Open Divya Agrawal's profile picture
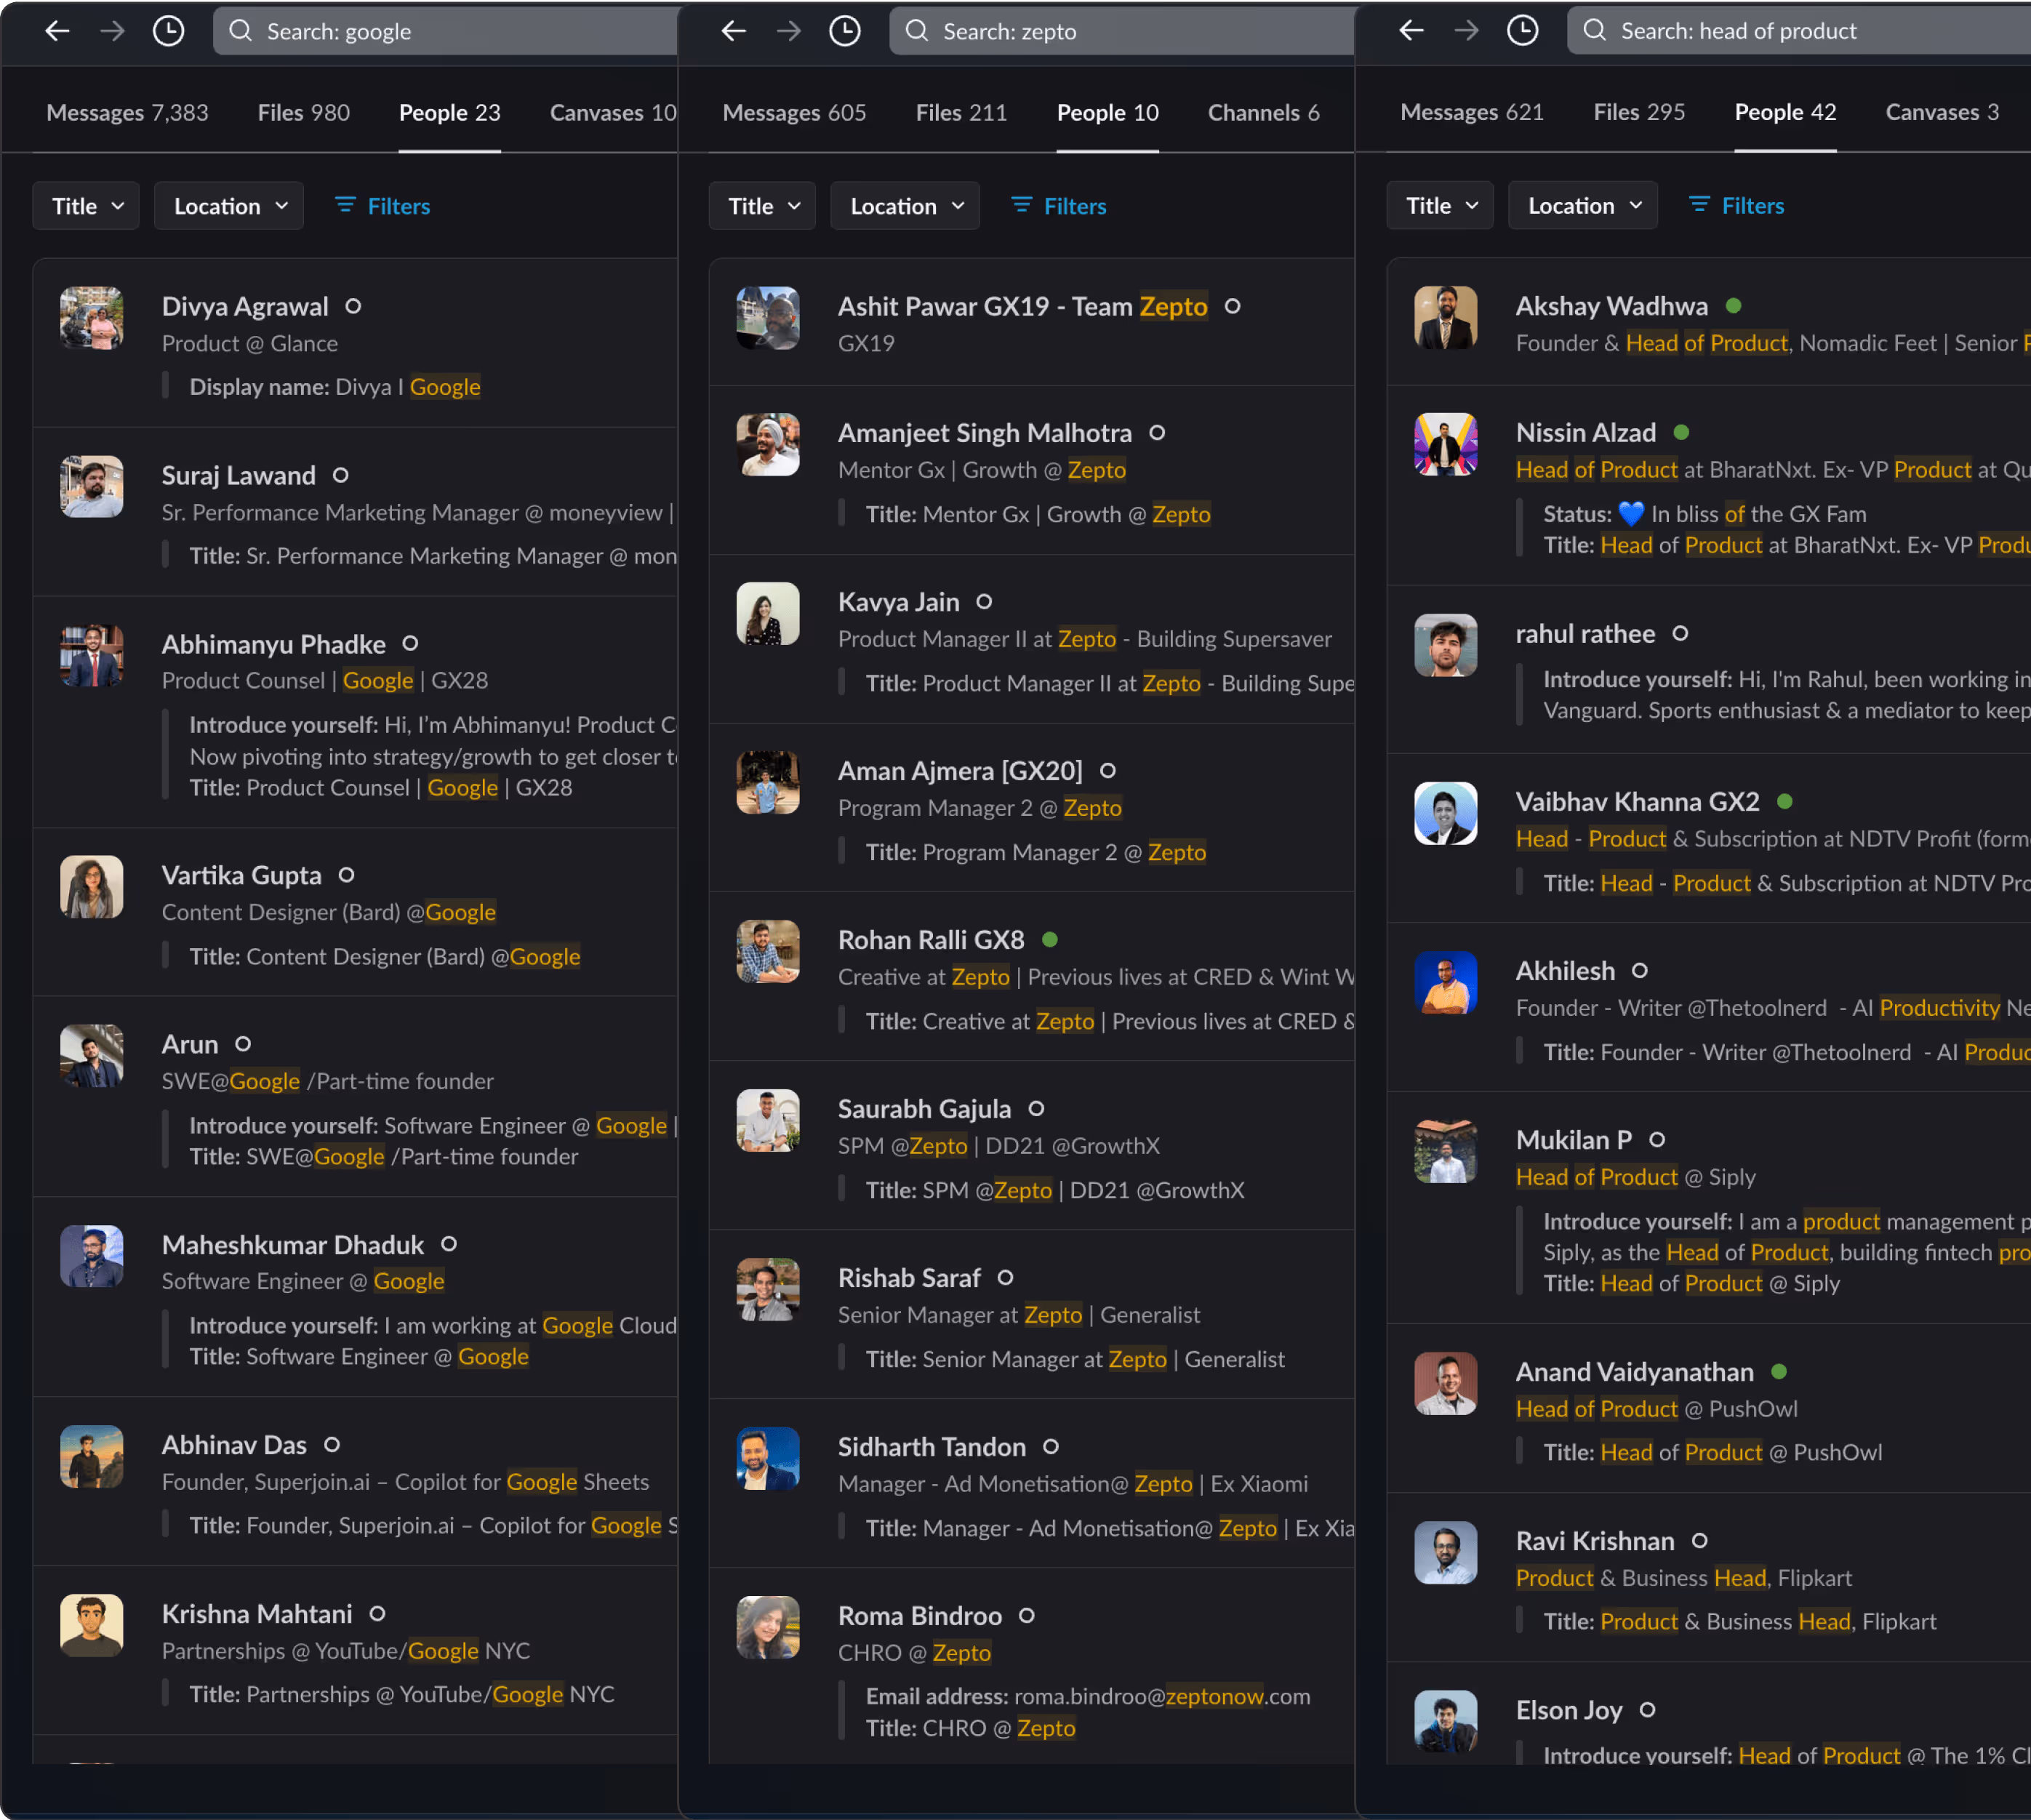Viewport: 2031px width, 1820px height. (x=92, y=318)
